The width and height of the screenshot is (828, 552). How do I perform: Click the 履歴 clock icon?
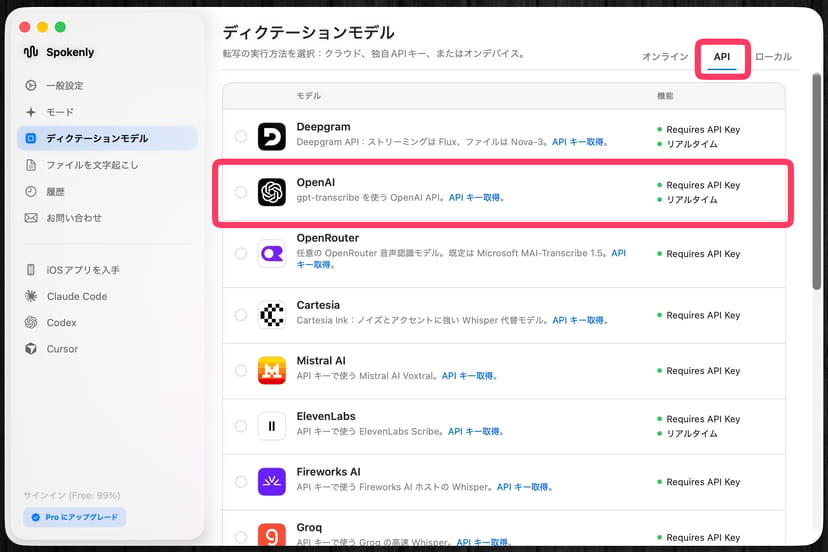pyautogui.click(x=31, y=191)
